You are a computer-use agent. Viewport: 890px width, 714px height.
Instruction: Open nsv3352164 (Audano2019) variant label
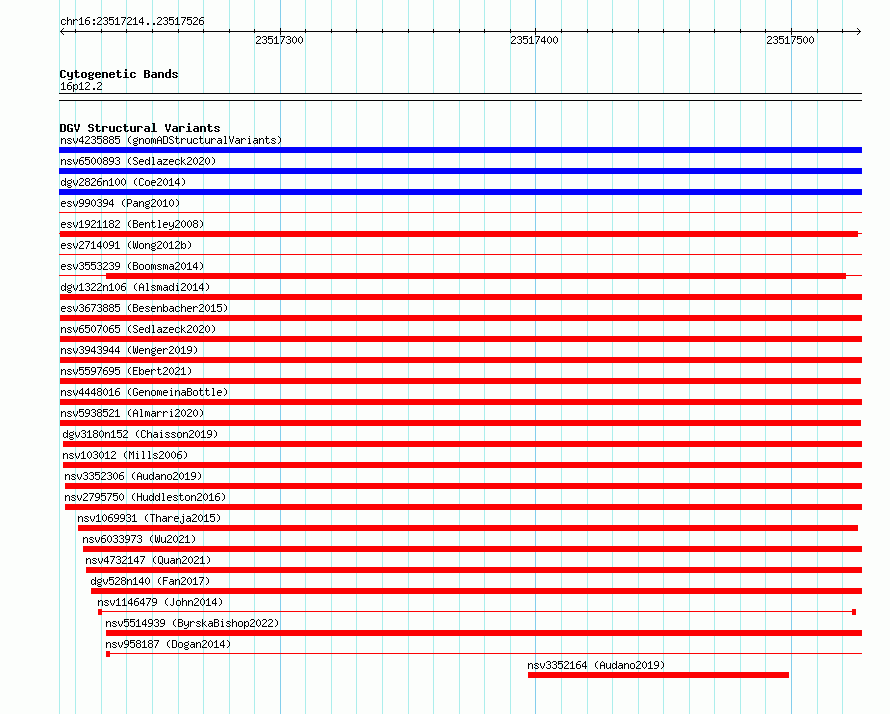[596, 665]
